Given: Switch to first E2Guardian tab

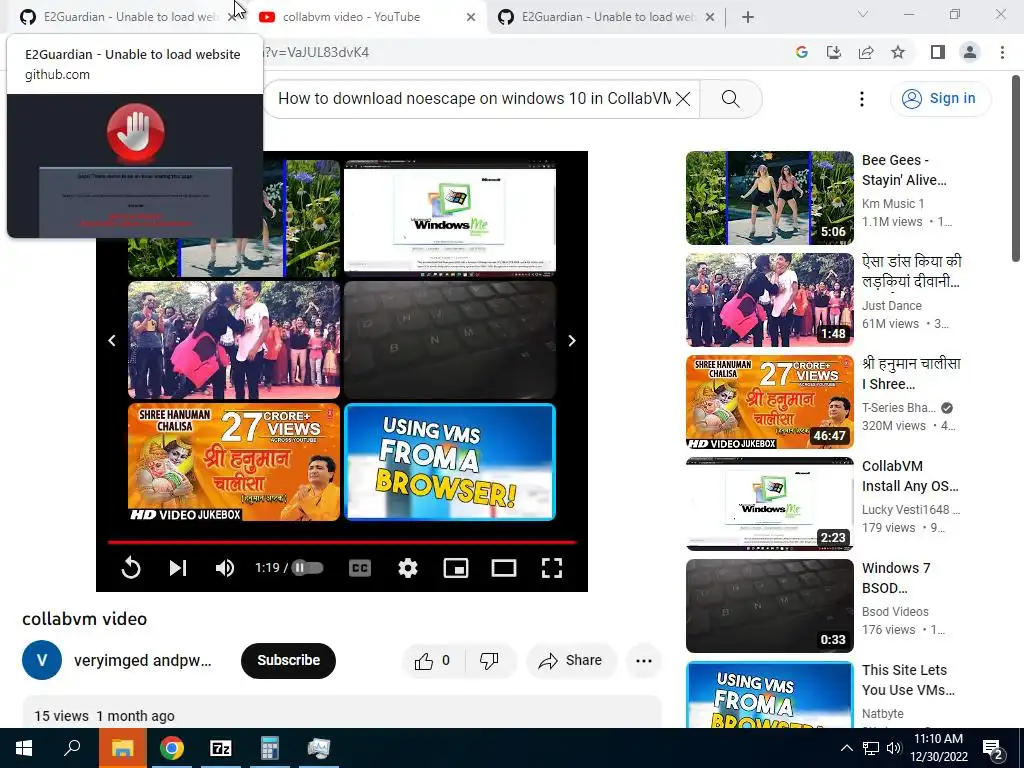Looking at the screenshot, I should pos(124,17).
